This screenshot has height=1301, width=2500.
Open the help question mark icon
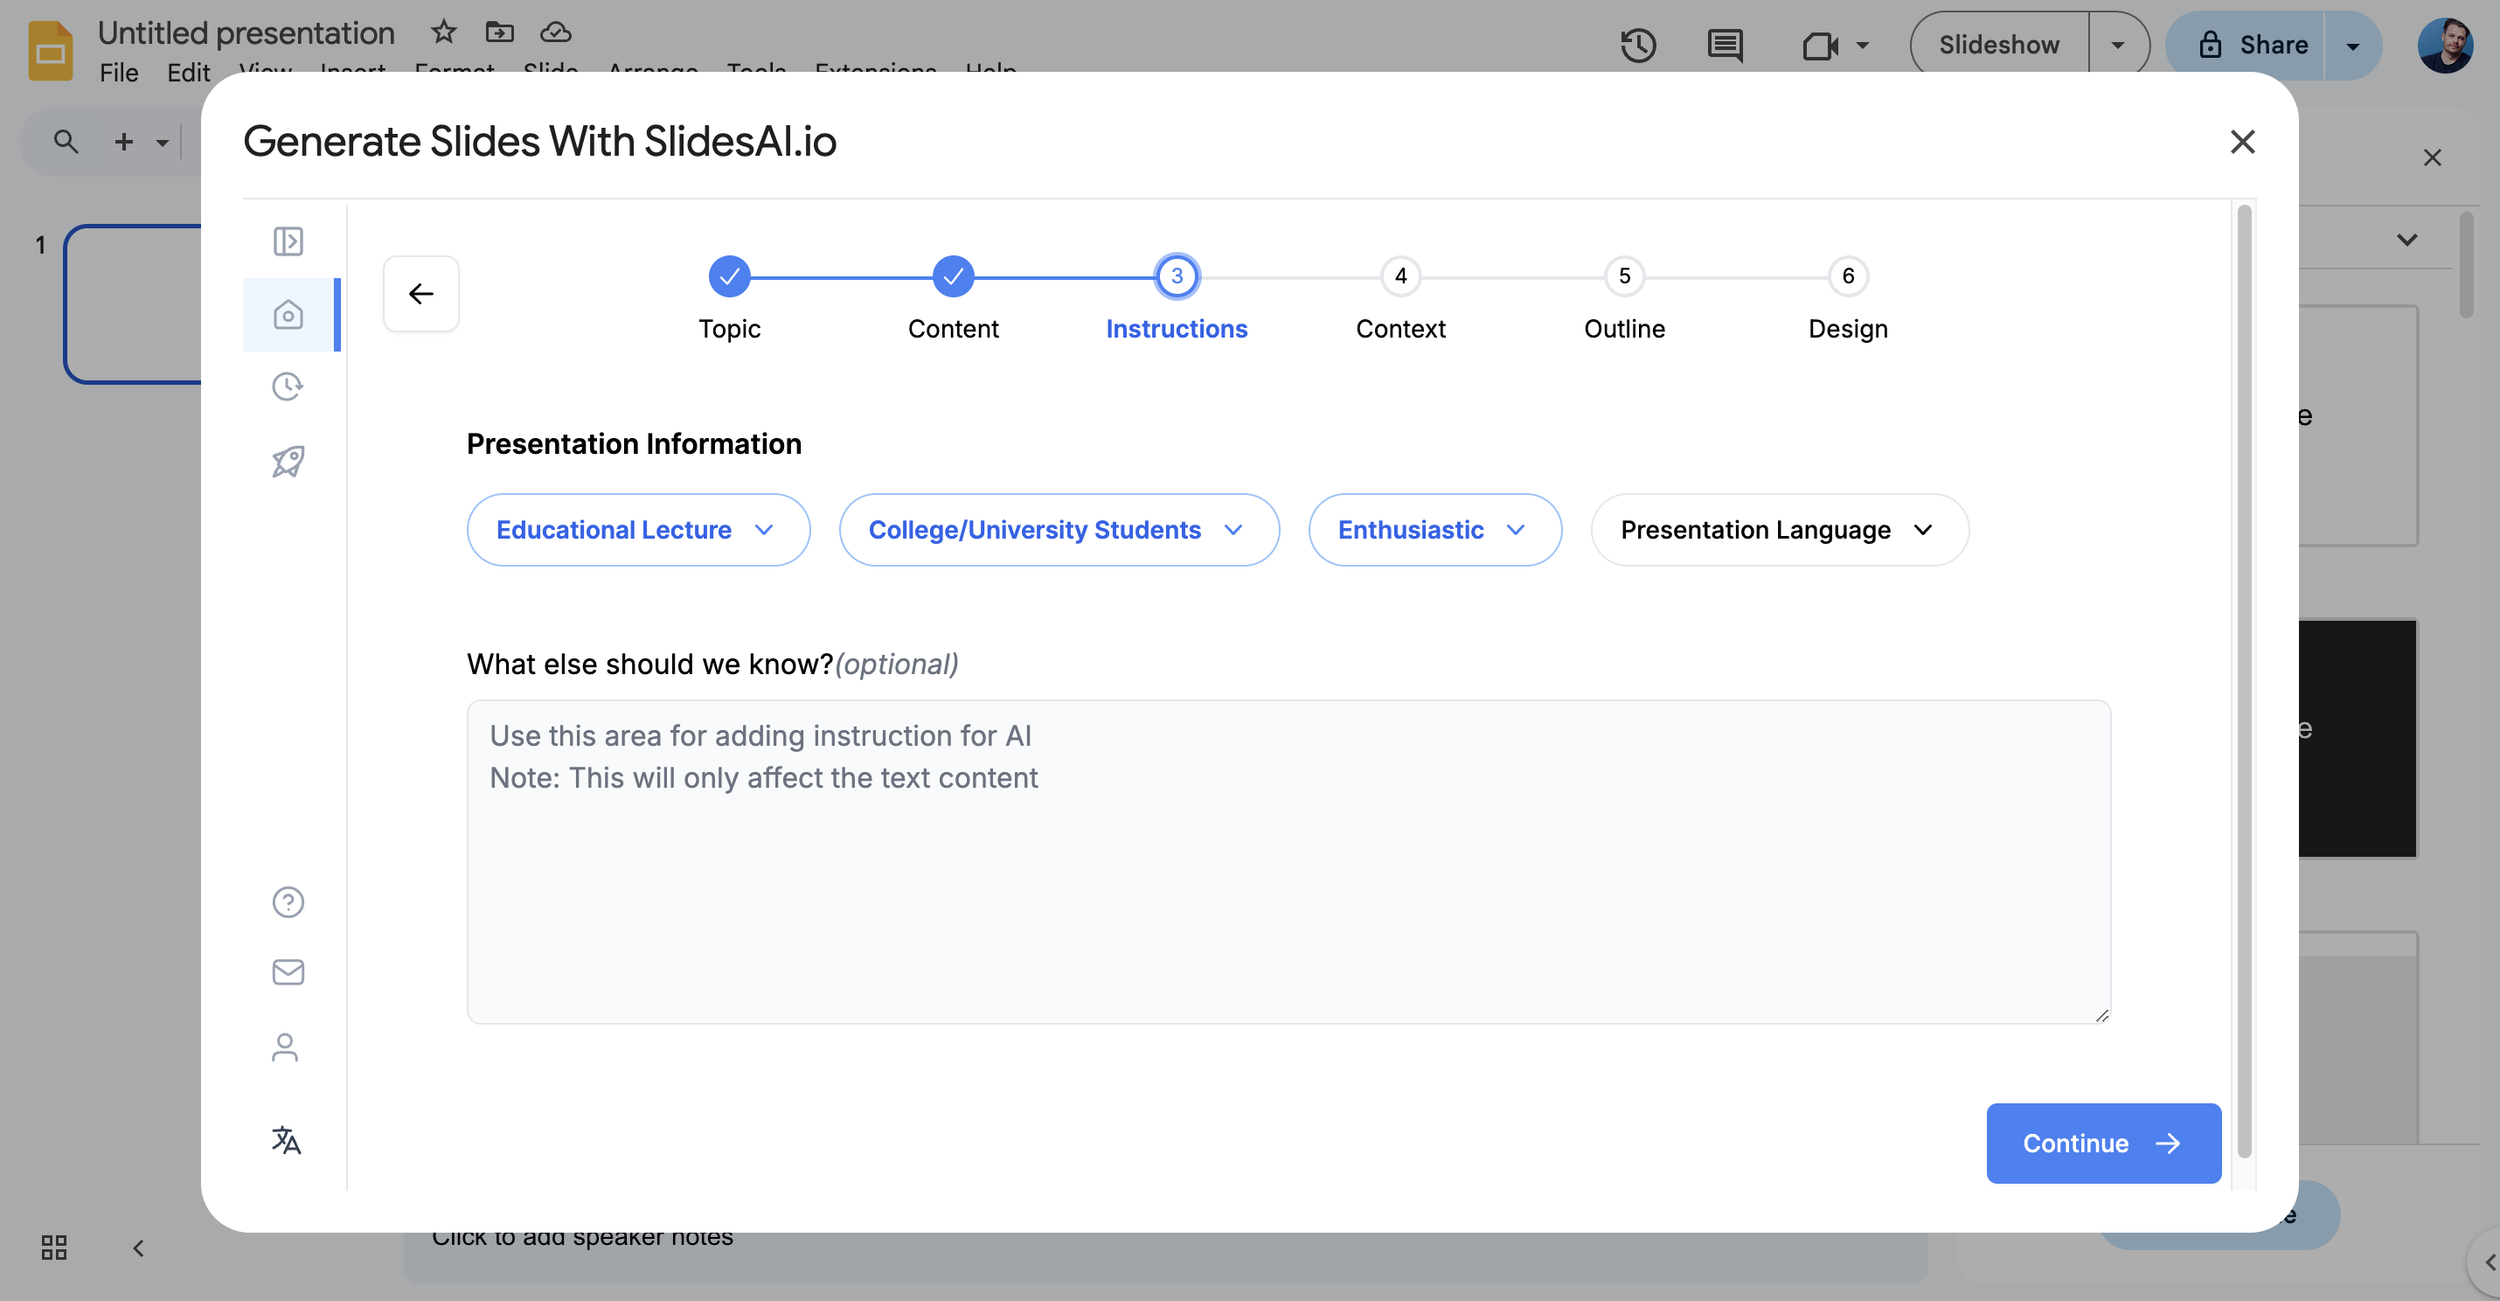[288, 902]
